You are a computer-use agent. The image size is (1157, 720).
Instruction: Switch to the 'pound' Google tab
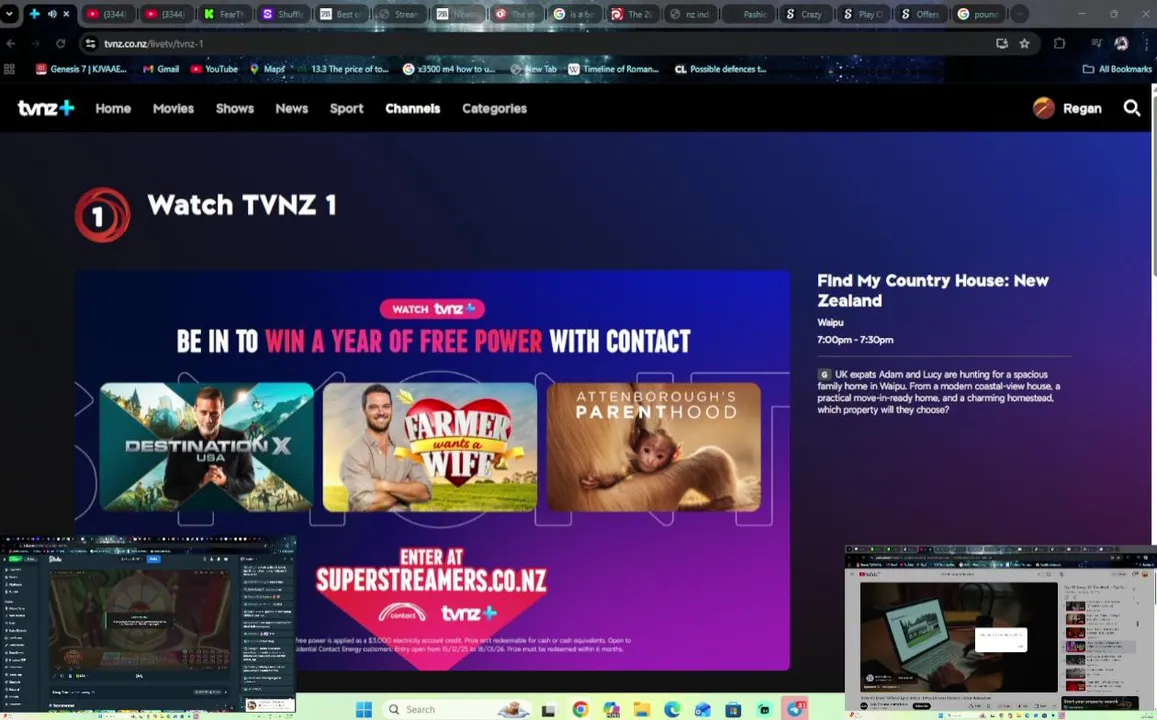pyautogui.click(x=979, y=14)
